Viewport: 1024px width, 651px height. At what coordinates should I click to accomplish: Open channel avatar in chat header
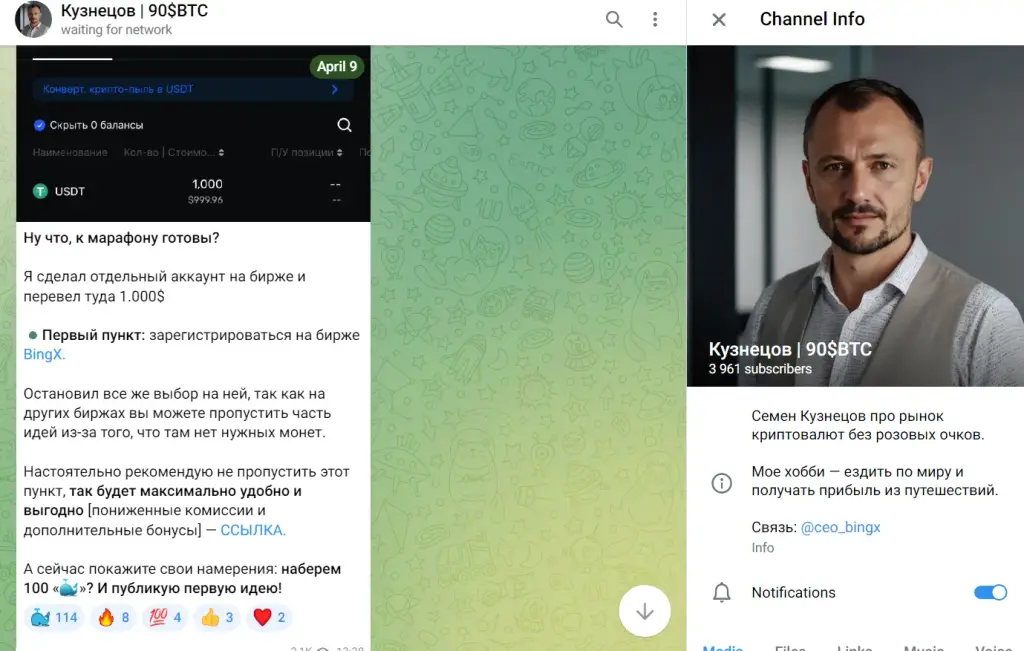33,19
